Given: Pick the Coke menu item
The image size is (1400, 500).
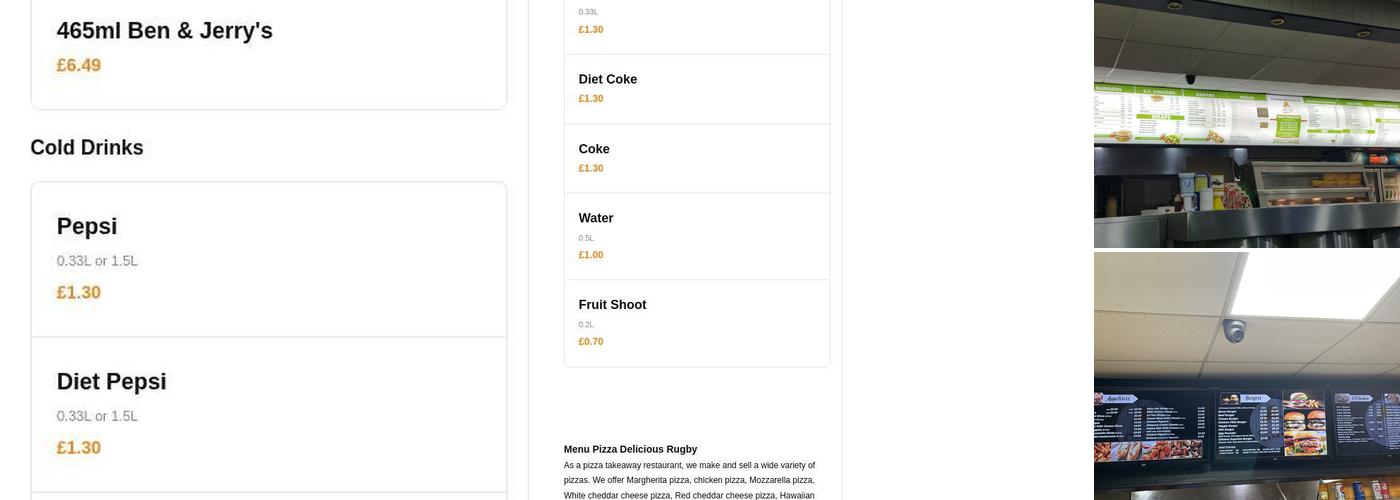Looking at the screenshot, I should pos(594,149).
